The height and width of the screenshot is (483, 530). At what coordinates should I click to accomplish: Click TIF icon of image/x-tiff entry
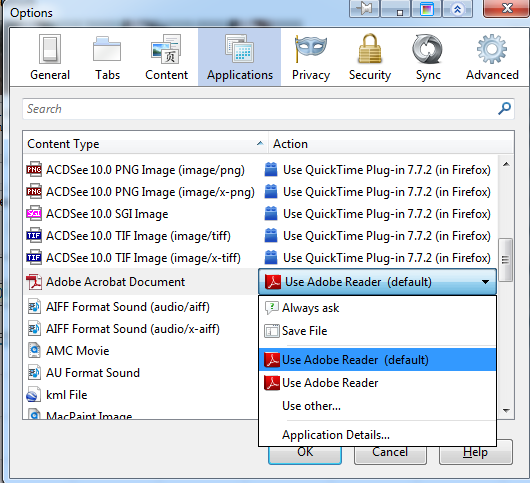pyautogui.click(x=34, y=257)
